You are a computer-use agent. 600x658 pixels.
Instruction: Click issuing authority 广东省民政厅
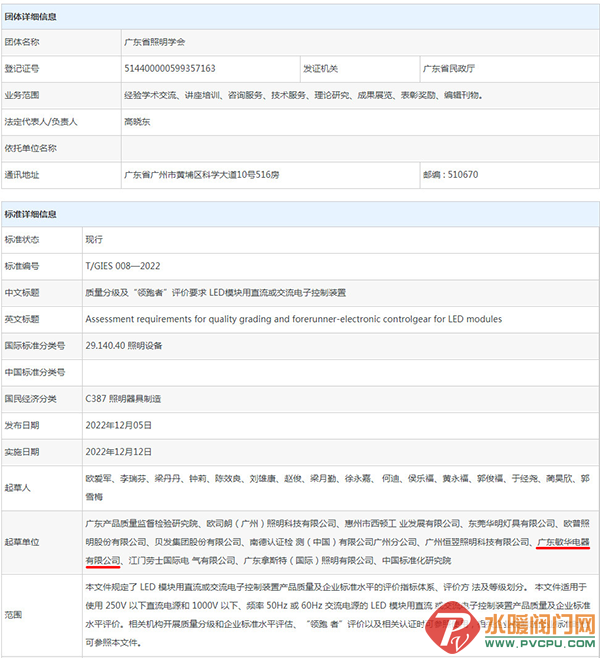tap(449, 68)
